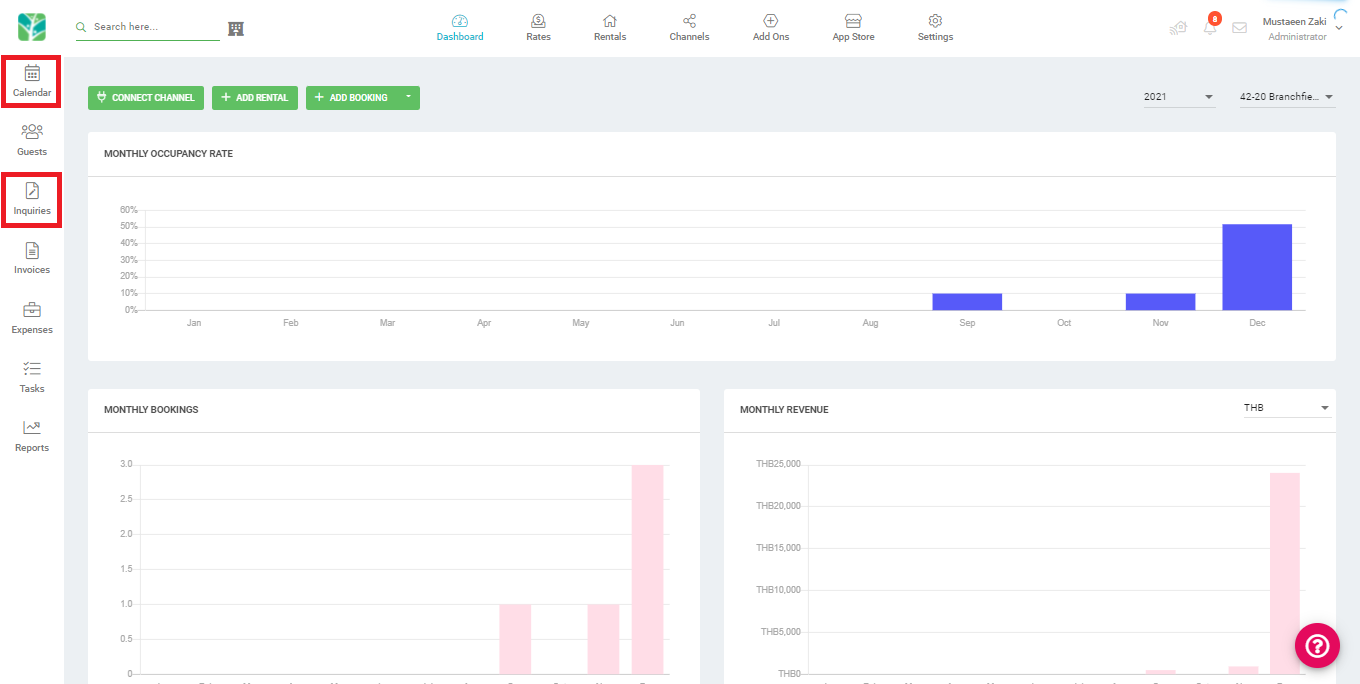
Task: Open the Expenses briefcase icon
Action: click(32, 309)
